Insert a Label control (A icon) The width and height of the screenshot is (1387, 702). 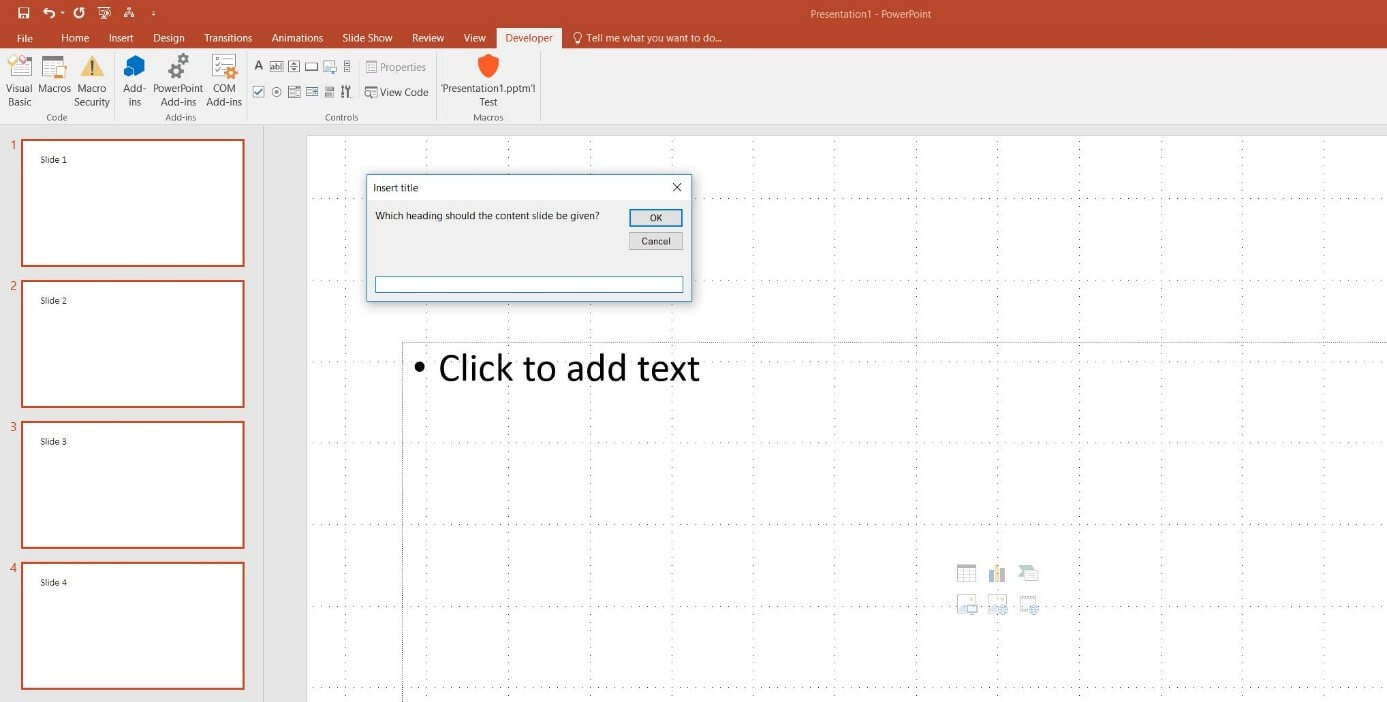tap(258, 66)
